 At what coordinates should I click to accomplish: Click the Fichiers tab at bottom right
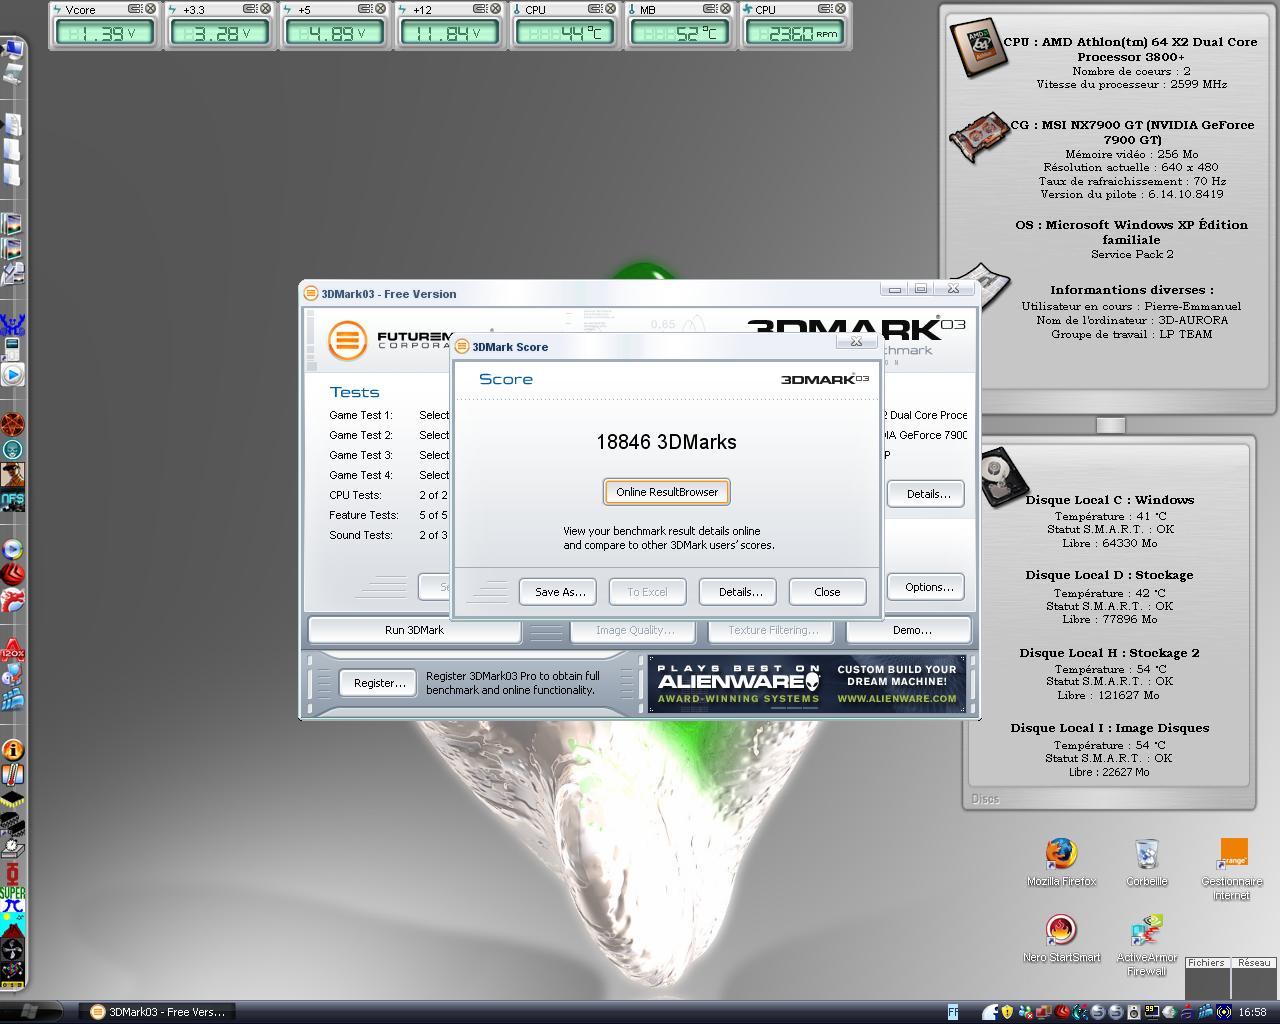pyautogui.click(x=1206, y=963)
